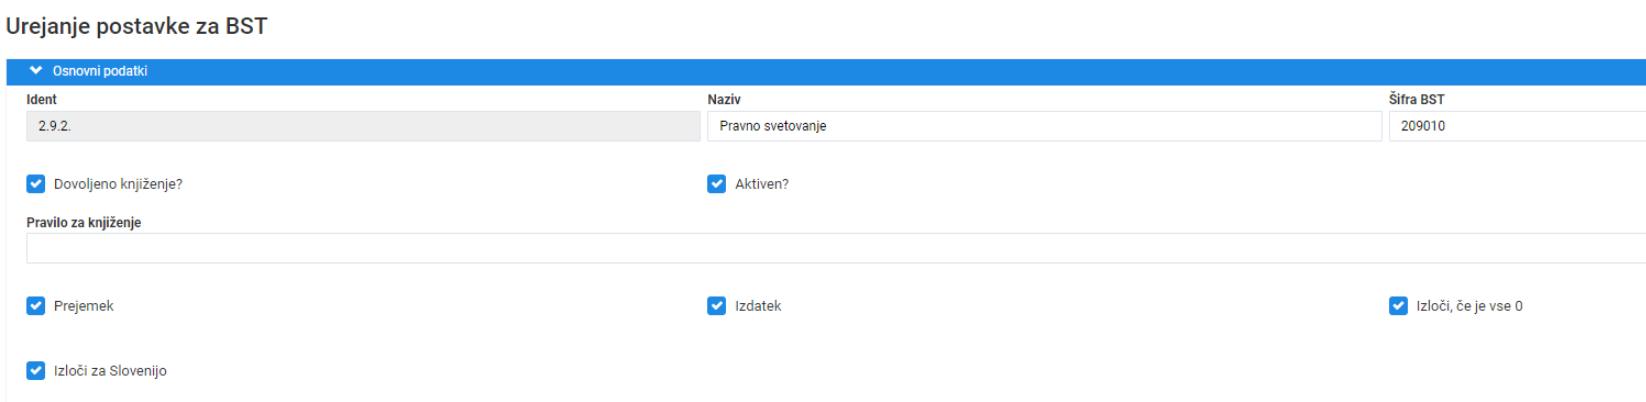Click the Aktiven? label text
1646x402 pixels.
coord(762,184)
